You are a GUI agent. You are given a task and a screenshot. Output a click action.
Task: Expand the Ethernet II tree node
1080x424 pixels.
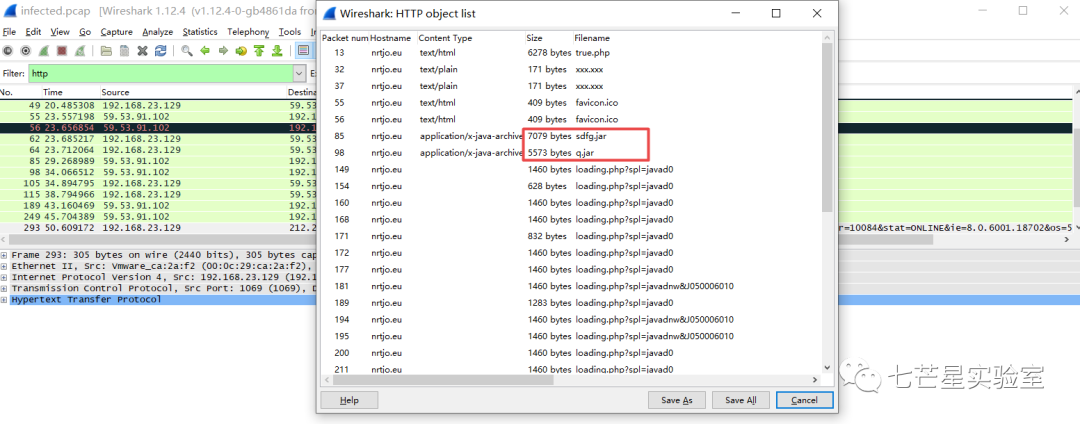pos(5,266)
